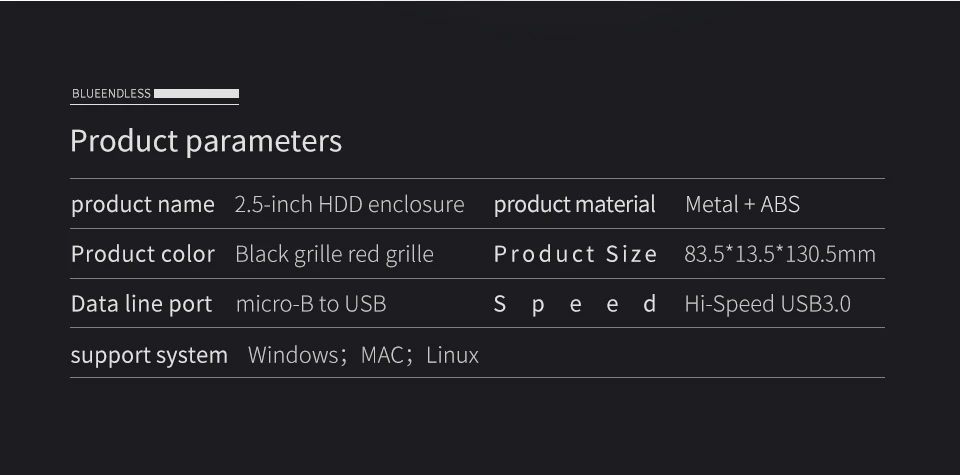960x475 pixels.
Task: Click the Product Size label
Action: (576, 254)
